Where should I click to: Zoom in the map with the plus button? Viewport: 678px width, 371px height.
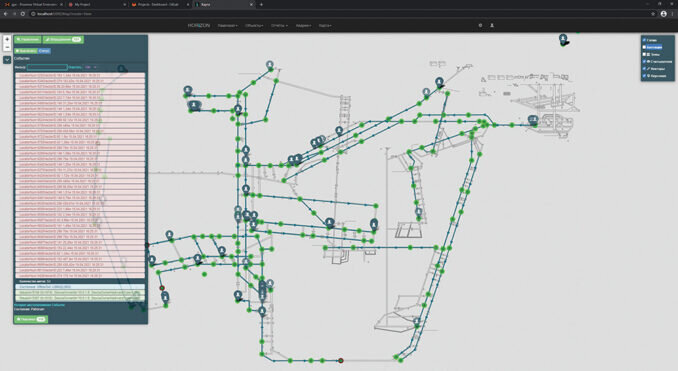pos(7,39)
